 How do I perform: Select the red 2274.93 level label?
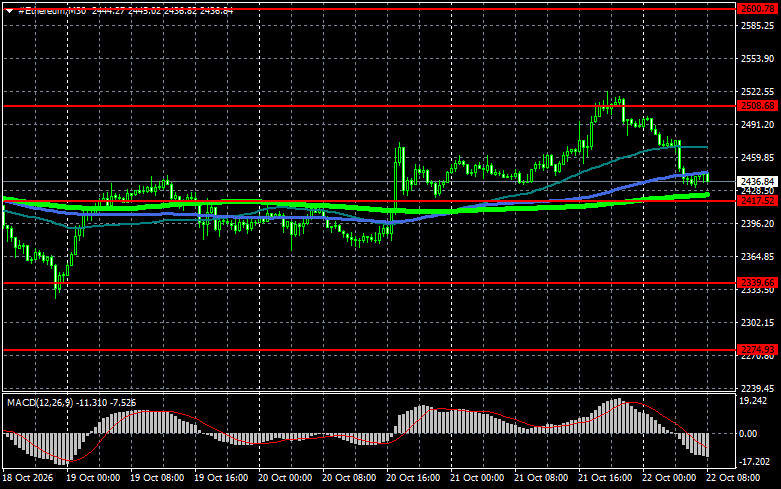757,350
